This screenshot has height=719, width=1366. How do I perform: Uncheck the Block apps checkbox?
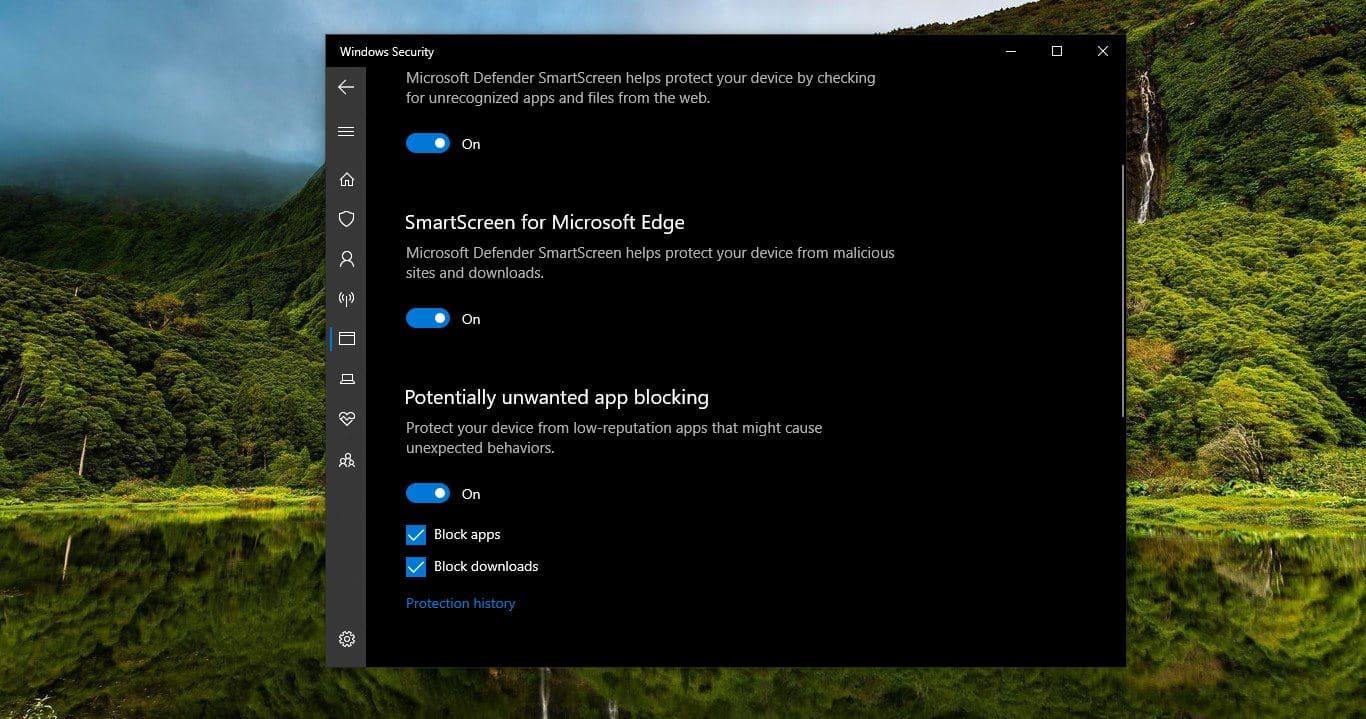(x=416, y=535)
